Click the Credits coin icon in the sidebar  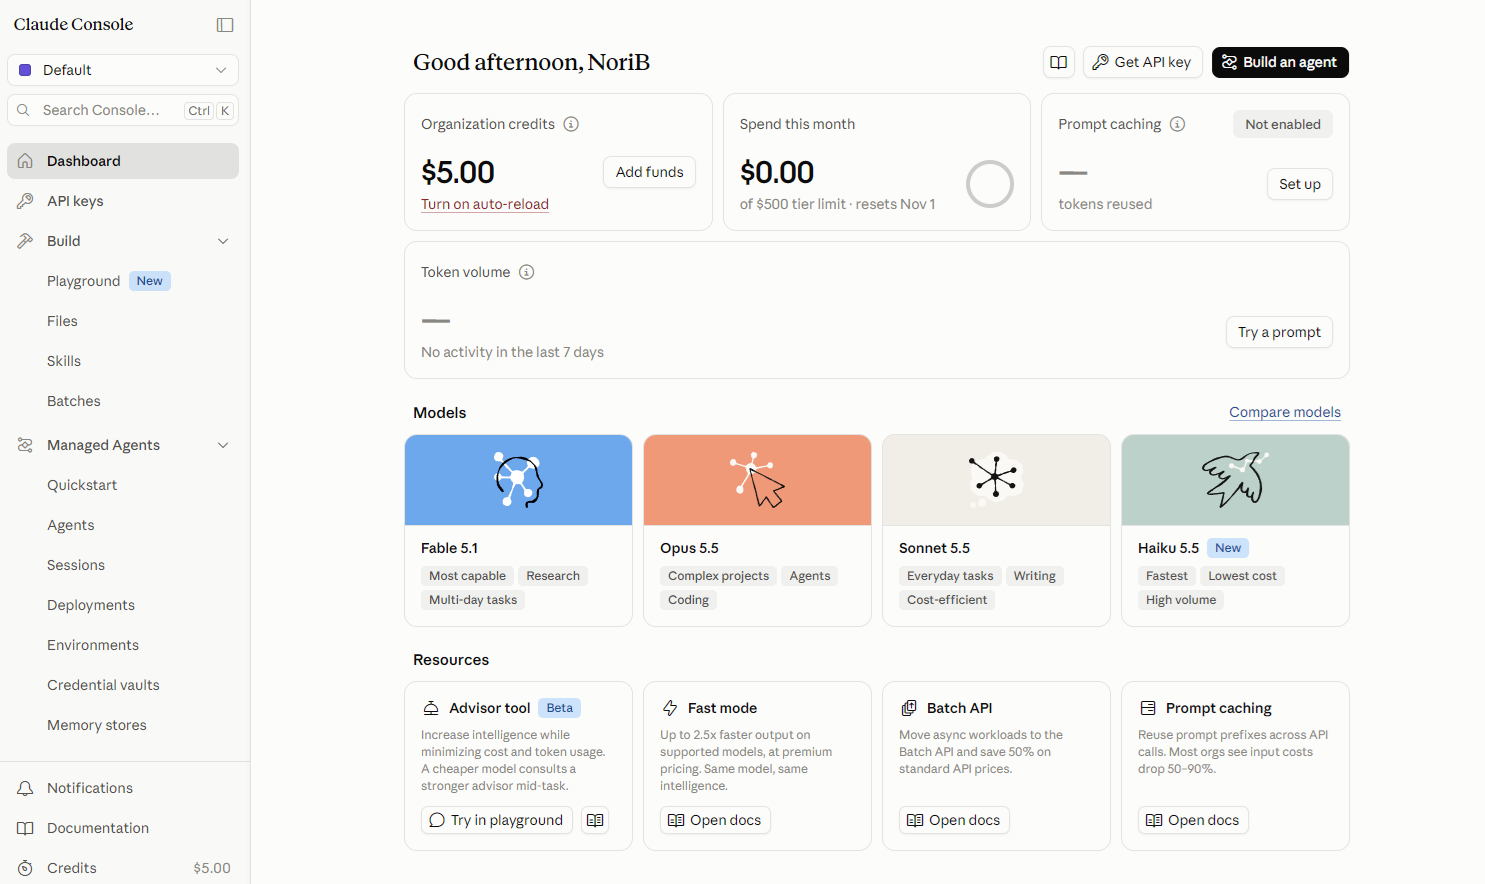click(x=25, y=868)
